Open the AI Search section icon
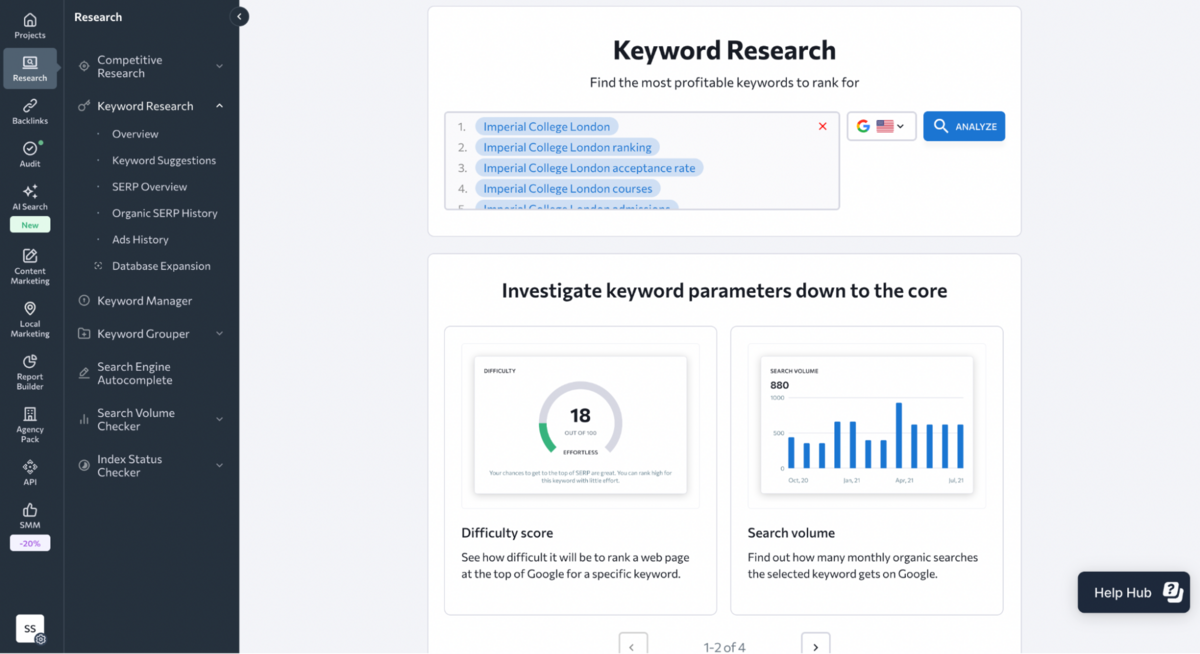The width and height of the screenshot is (1200, 654). (x=30, y=197)
